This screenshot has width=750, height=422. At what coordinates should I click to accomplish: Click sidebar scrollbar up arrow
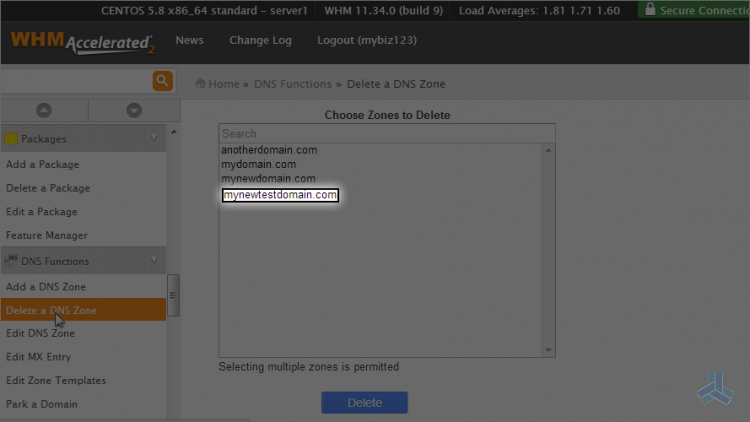(x=174, y=132)
